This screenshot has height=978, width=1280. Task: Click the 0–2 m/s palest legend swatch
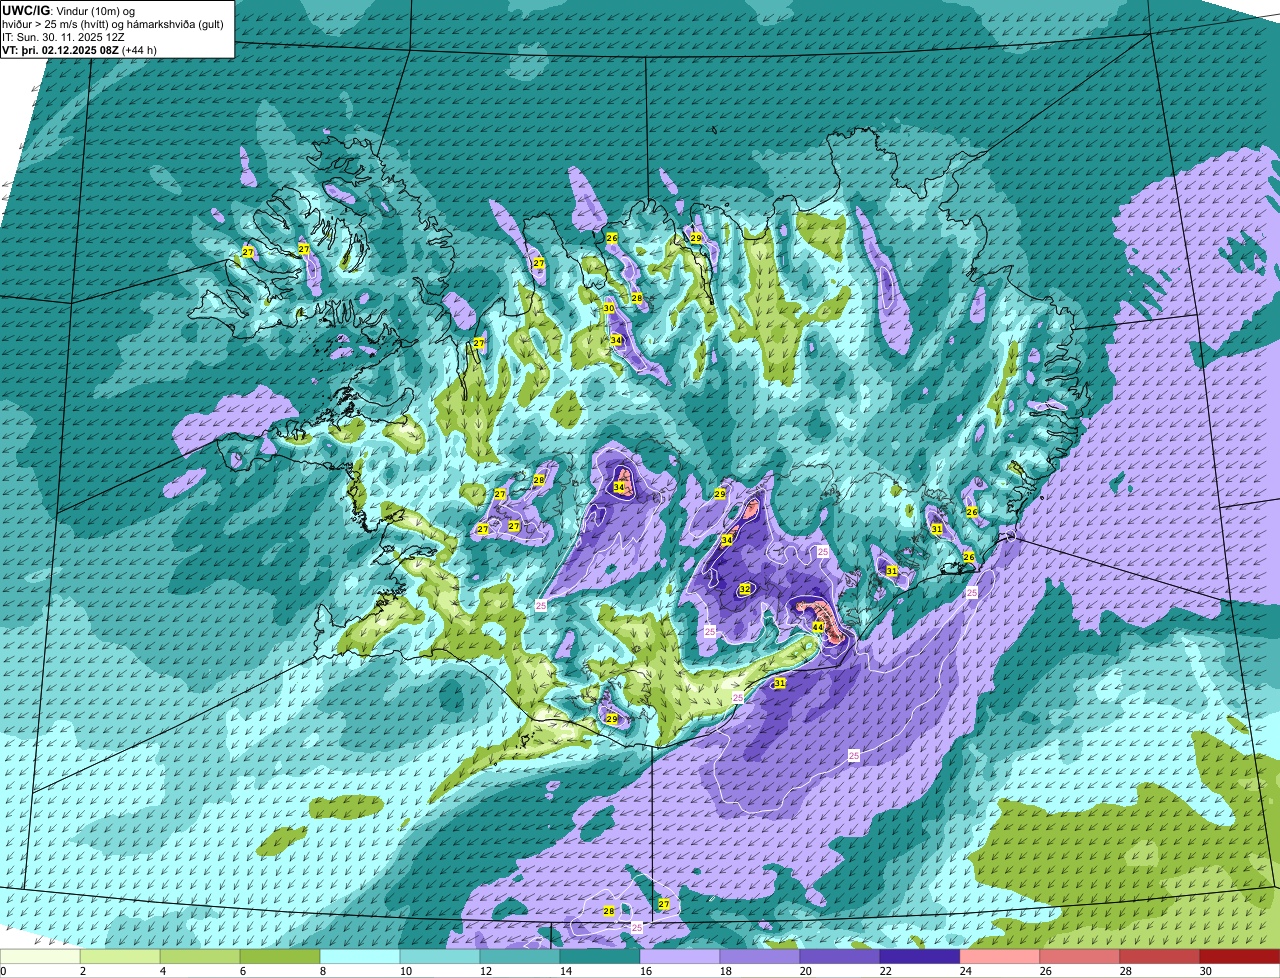pyautogui.click(x=40, y=957)
